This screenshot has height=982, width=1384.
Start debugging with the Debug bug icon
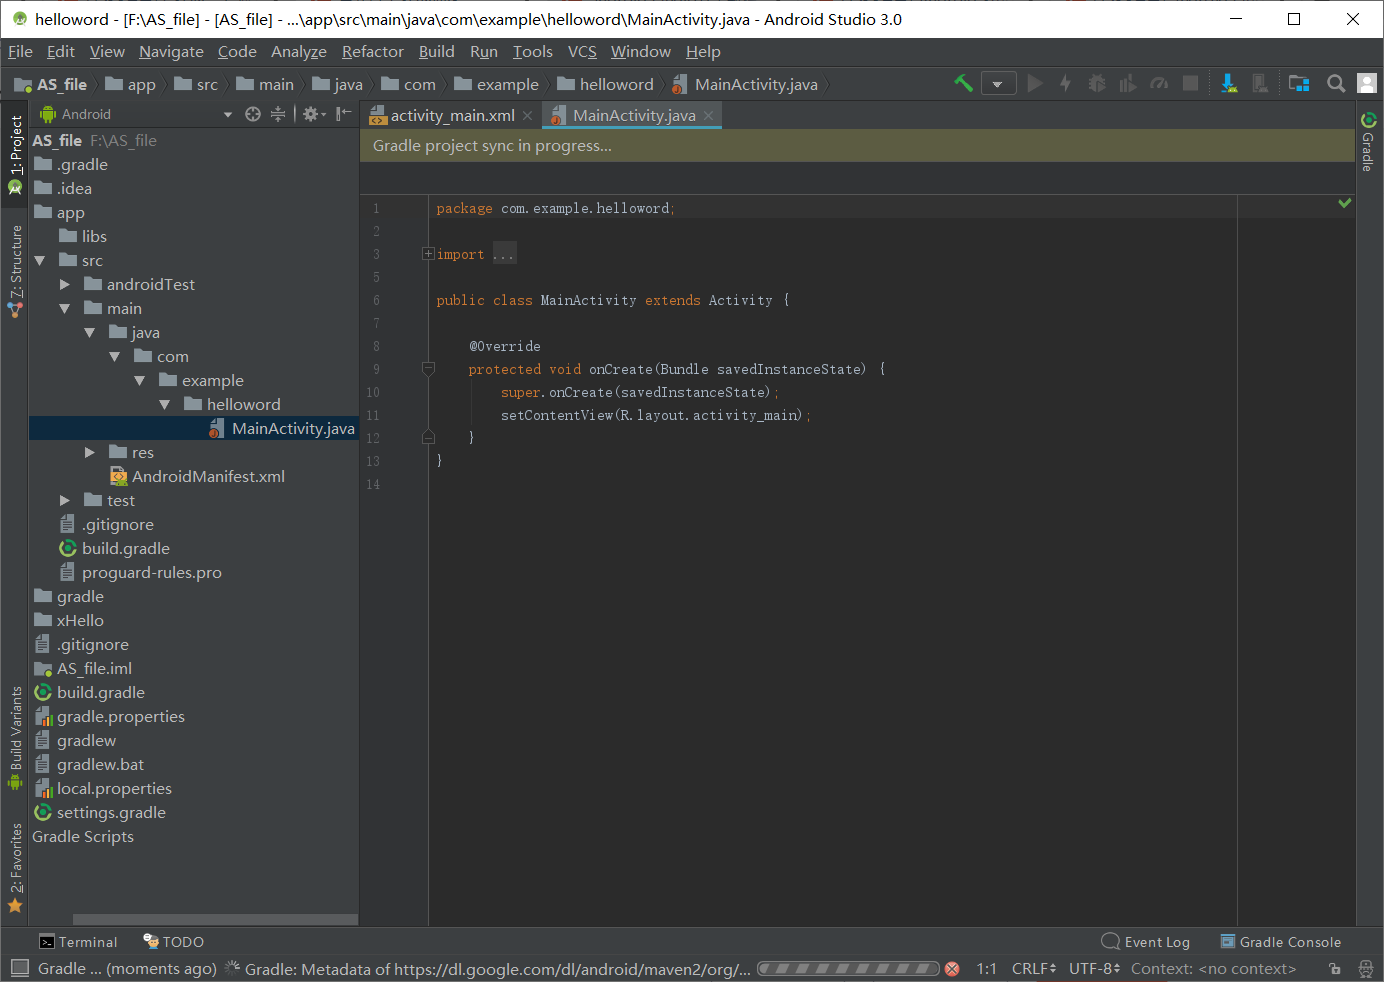click(1097, 84)
